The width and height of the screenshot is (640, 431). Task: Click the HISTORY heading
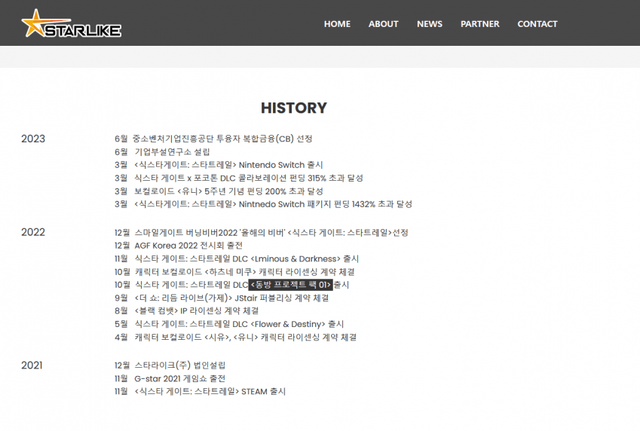tap(293, 108)
